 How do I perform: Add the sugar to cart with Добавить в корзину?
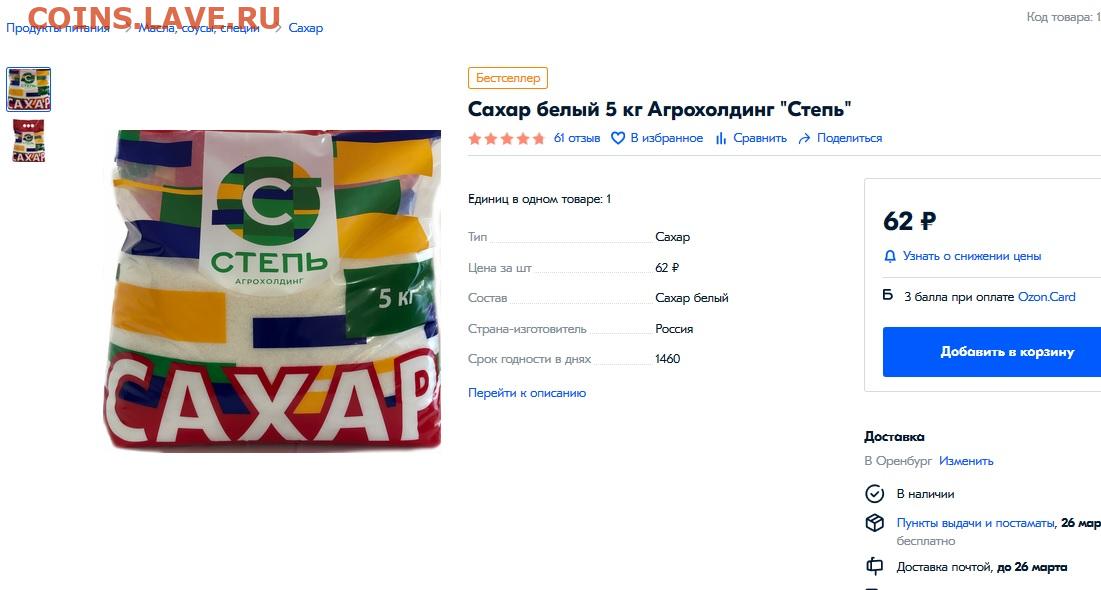point(991,352)
